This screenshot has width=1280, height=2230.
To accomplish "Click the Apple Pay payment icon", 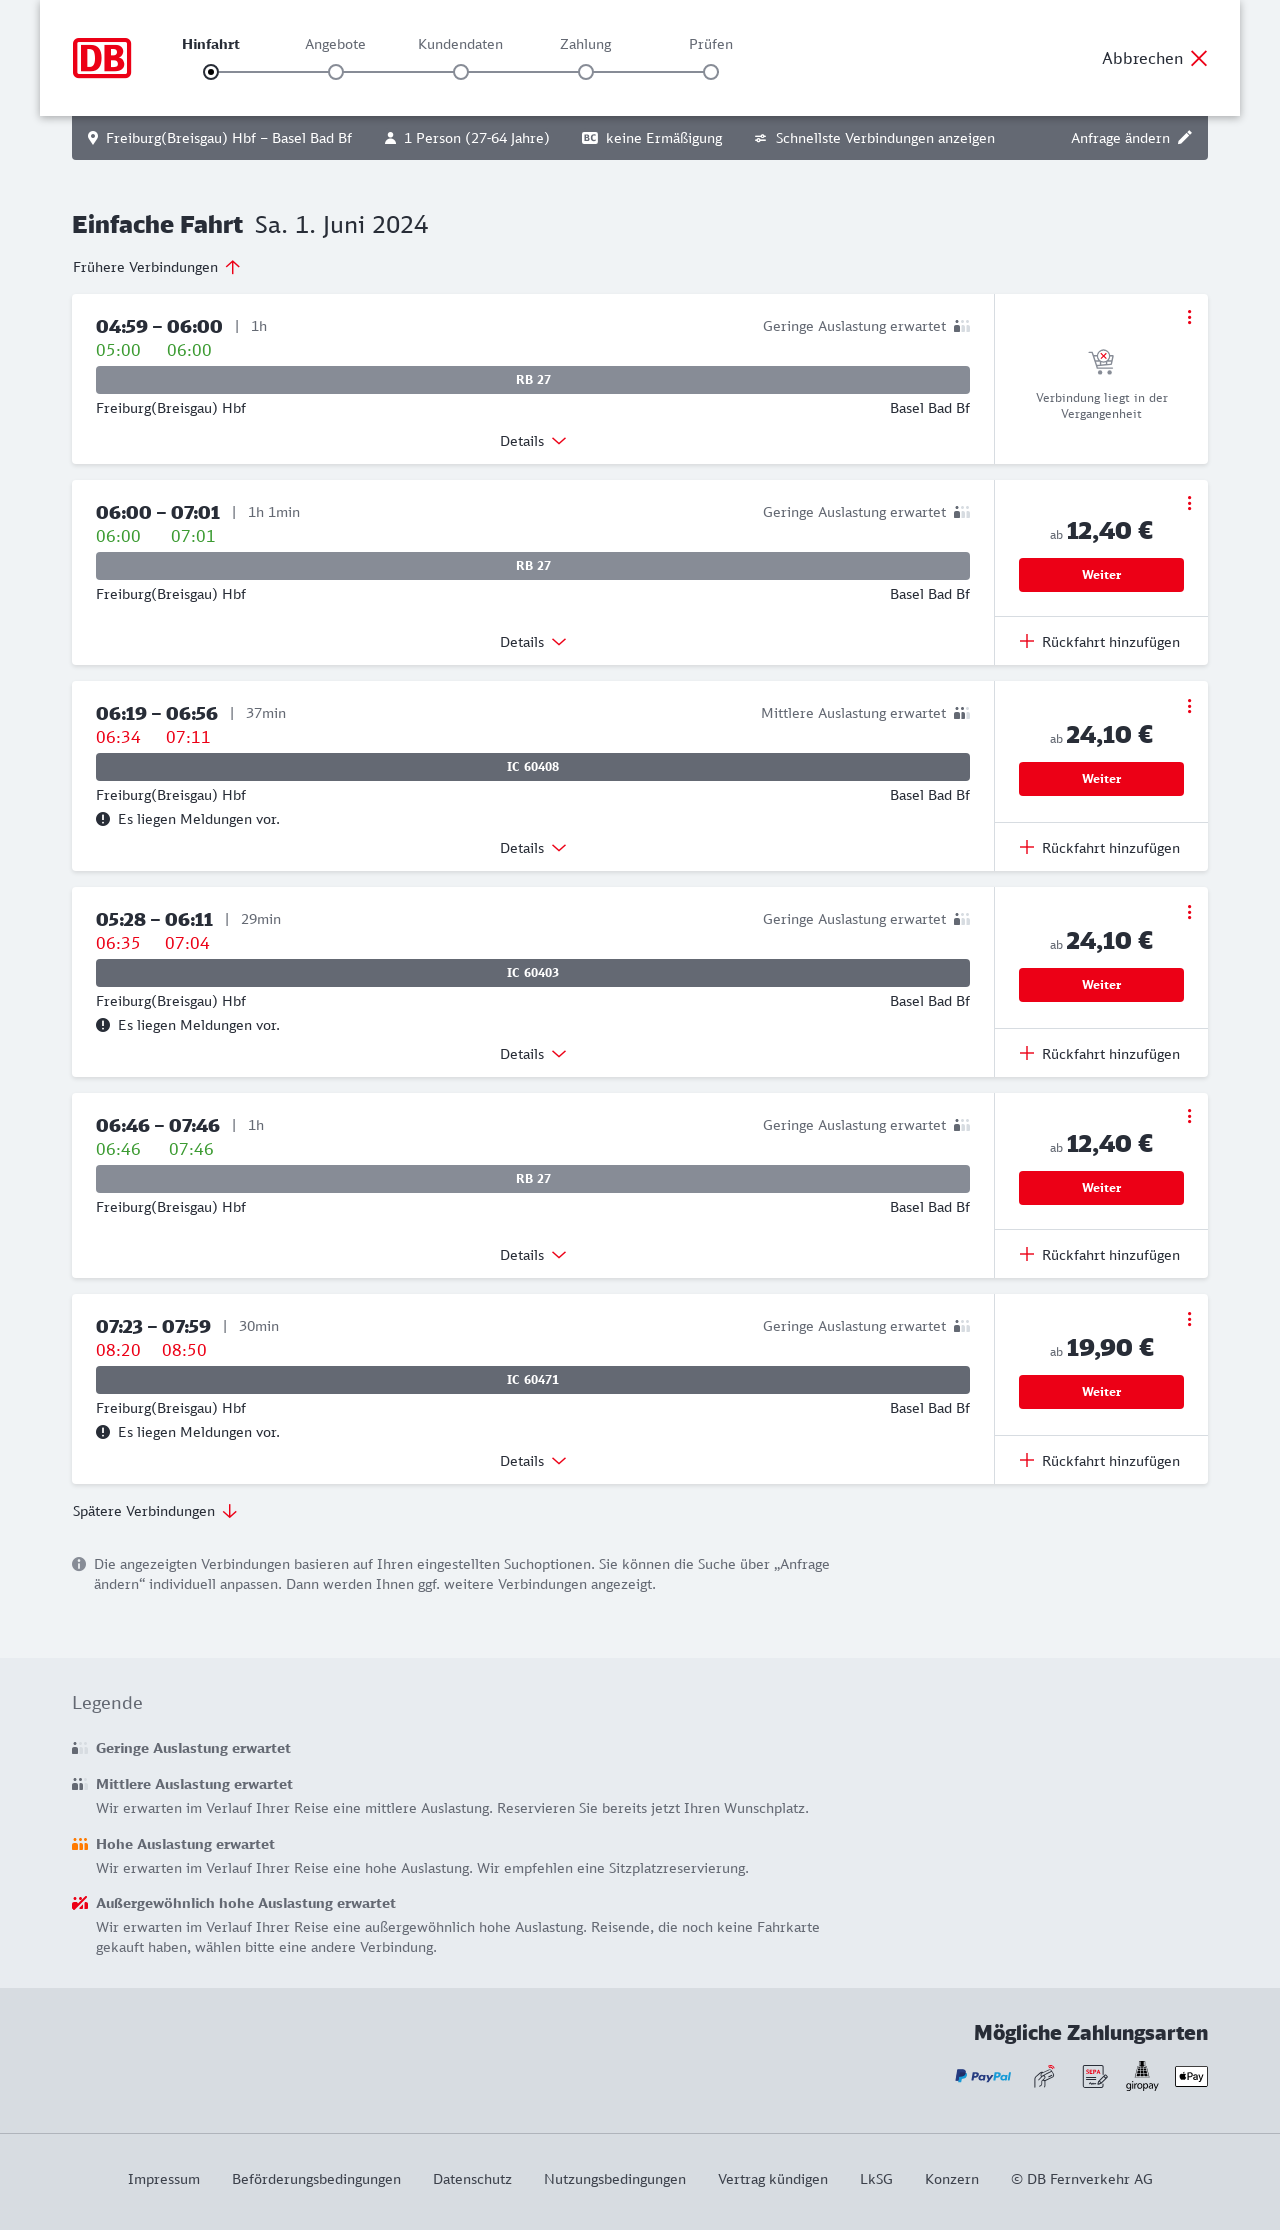I will [x=1191, y=2076].
